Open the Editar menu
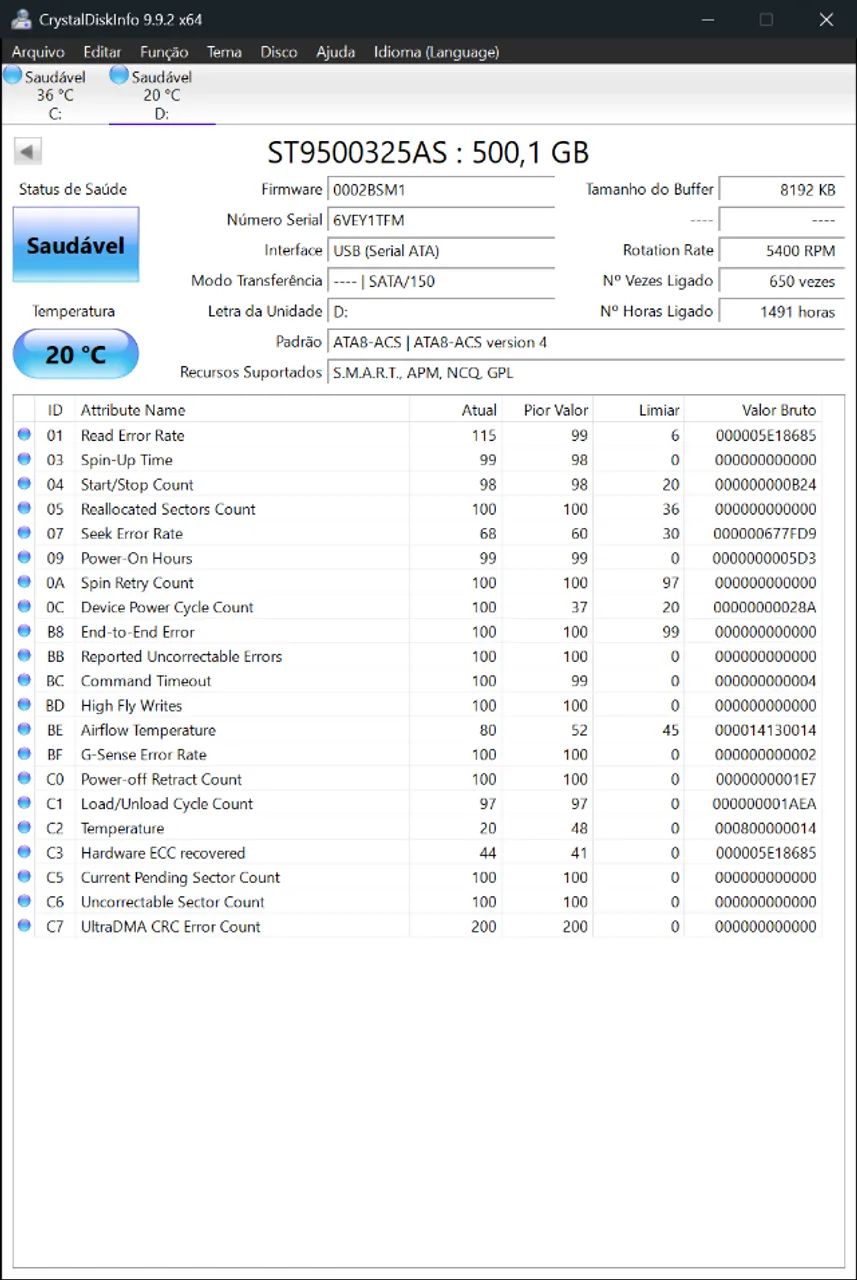Image resolution: width=857 pixels, height=1280 pixels. pyautogui.click(x=102, y=52)
